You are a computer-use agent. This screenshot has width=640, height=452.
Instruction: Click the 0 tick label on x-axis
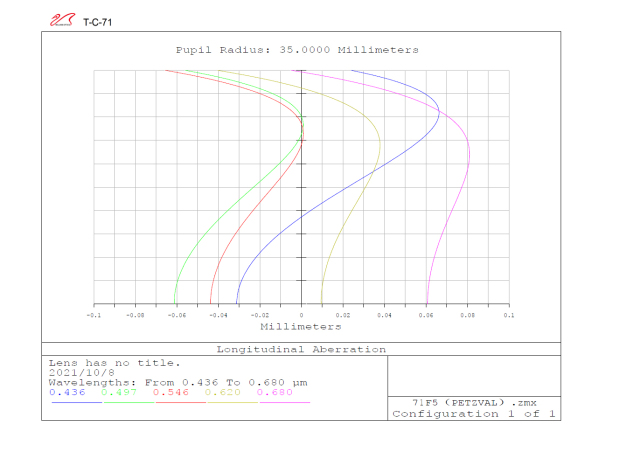pos(301,314)
